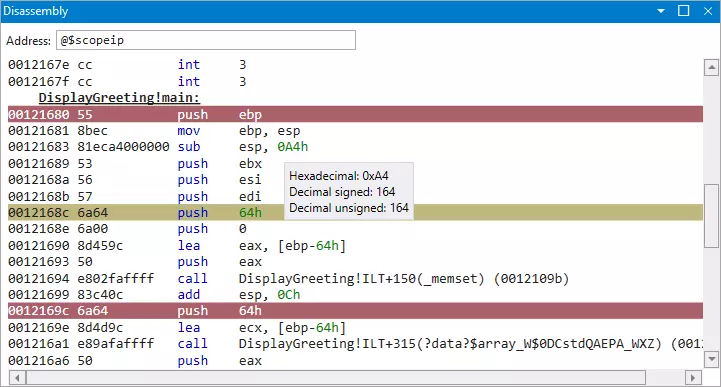Select address 00121681 mov ebp, esp line
The height and width of the screenshot is (387, 721).
coord(355,131)
